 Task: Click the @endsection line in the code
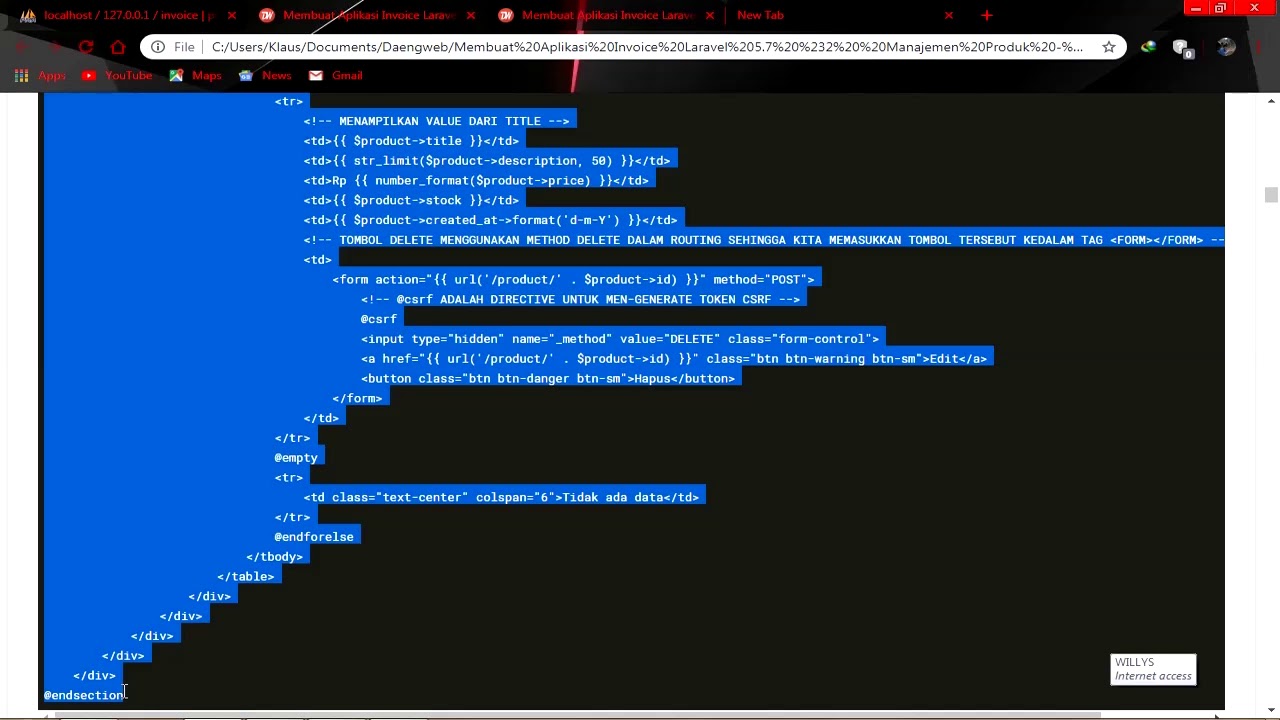point(84,695)
